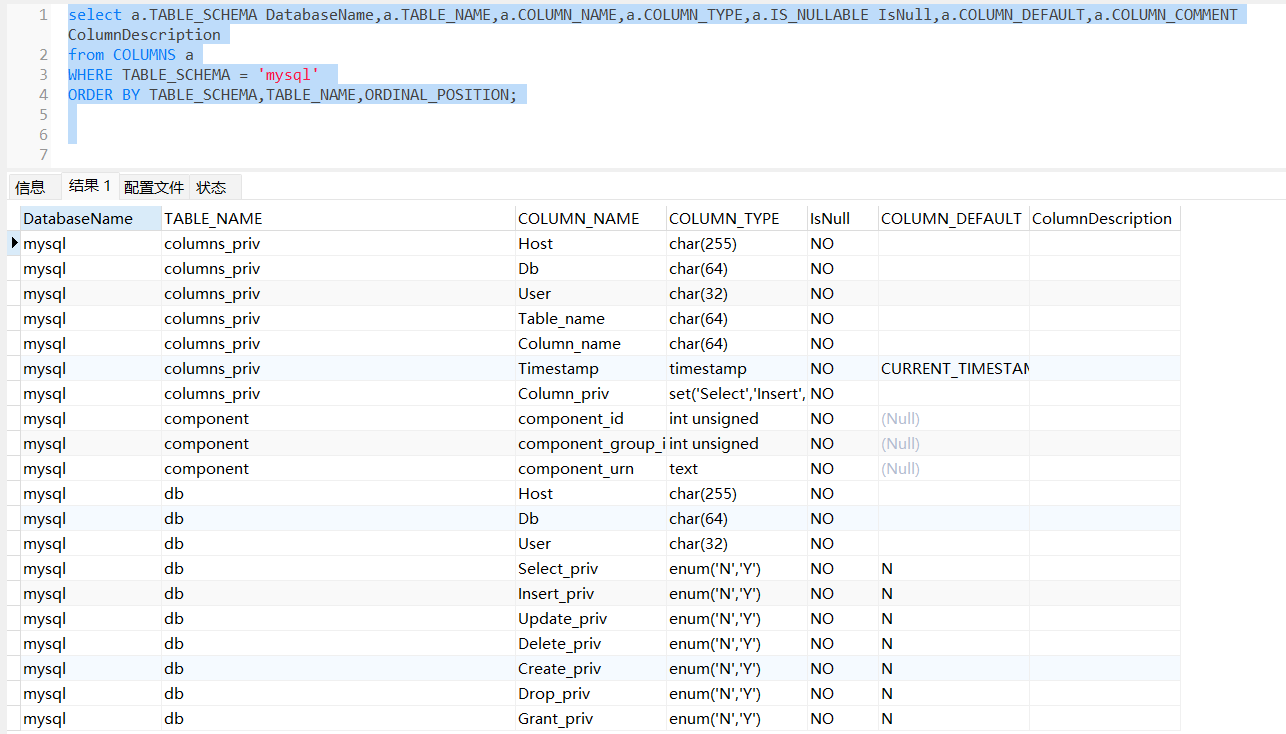Select the NO cell in Timestamp row

click(x=843, y=368)
